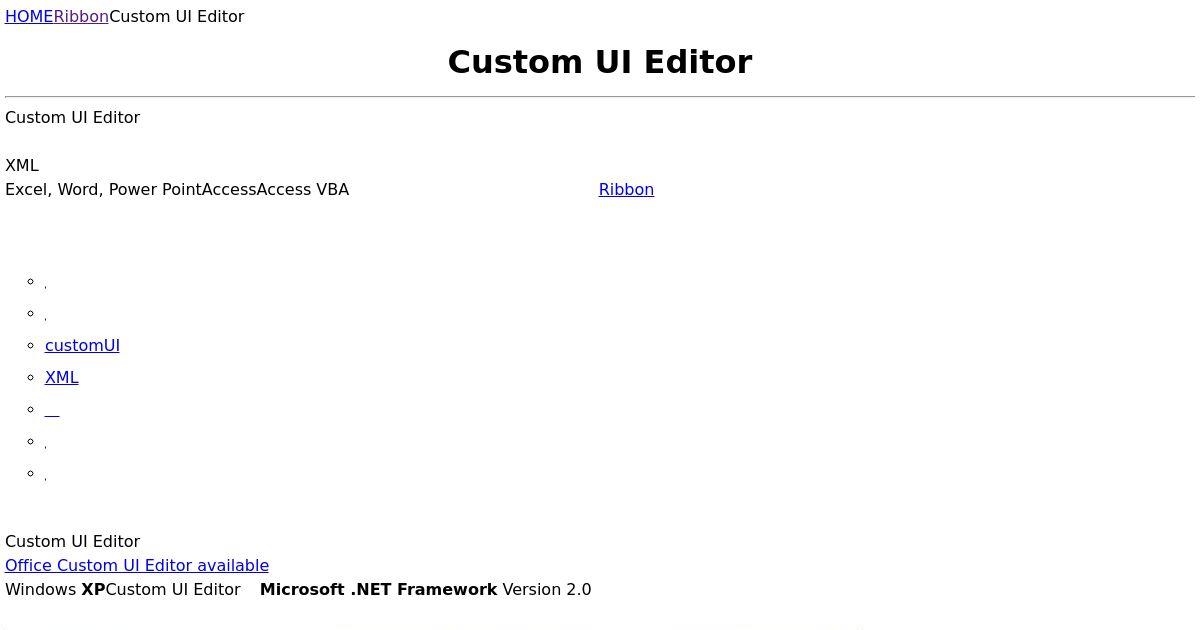Click the hollow bullet beside customUI
Viewport: 1200px width, 630px height.
tap(31, 345)
